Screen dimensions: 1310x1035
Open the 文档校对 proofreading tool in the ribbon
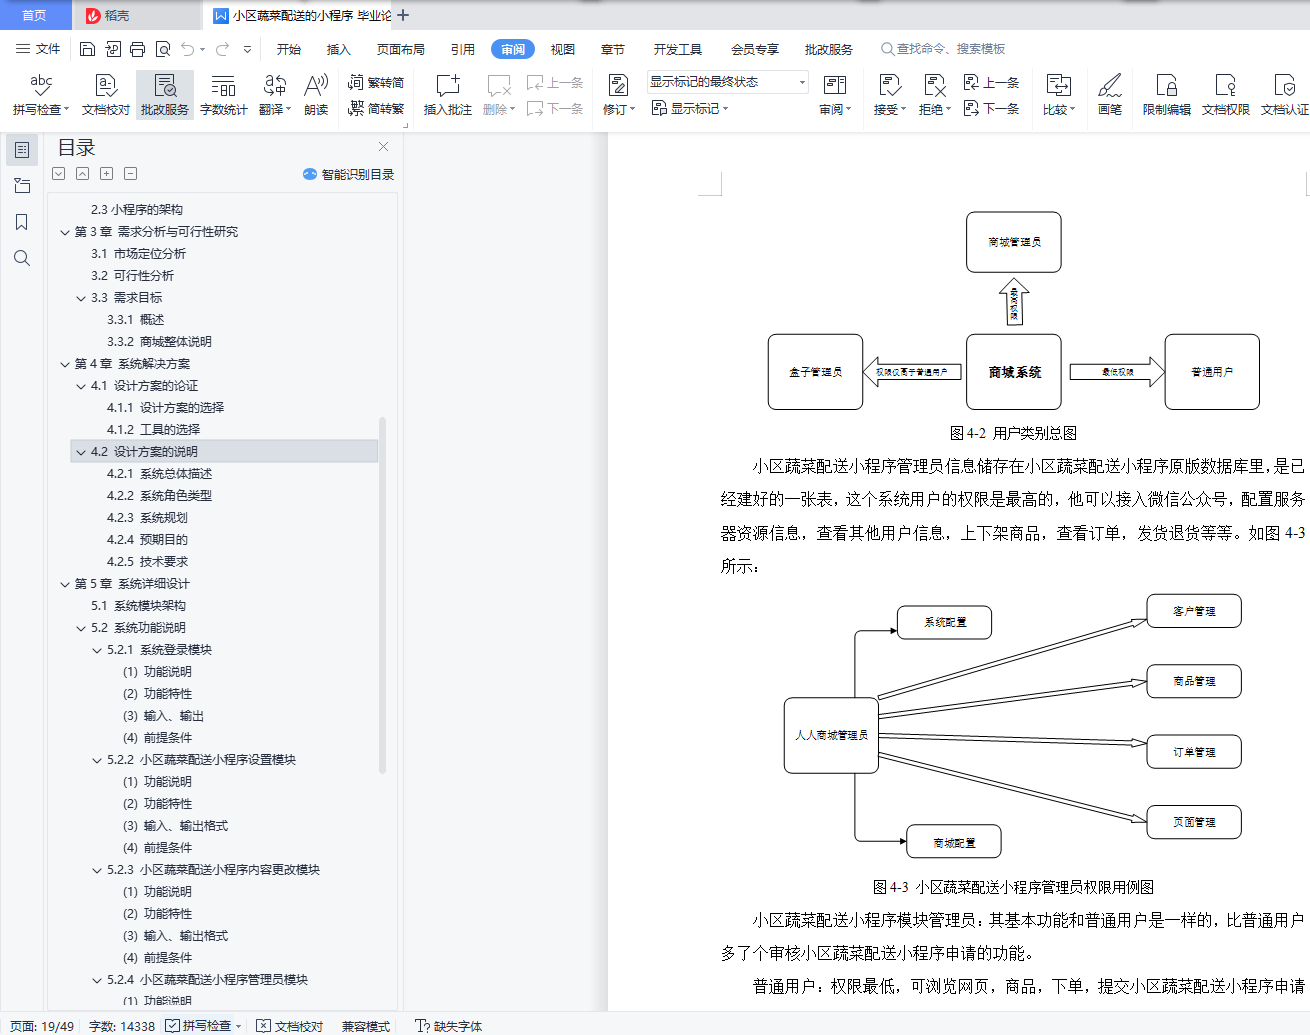(x=105, y=95)
